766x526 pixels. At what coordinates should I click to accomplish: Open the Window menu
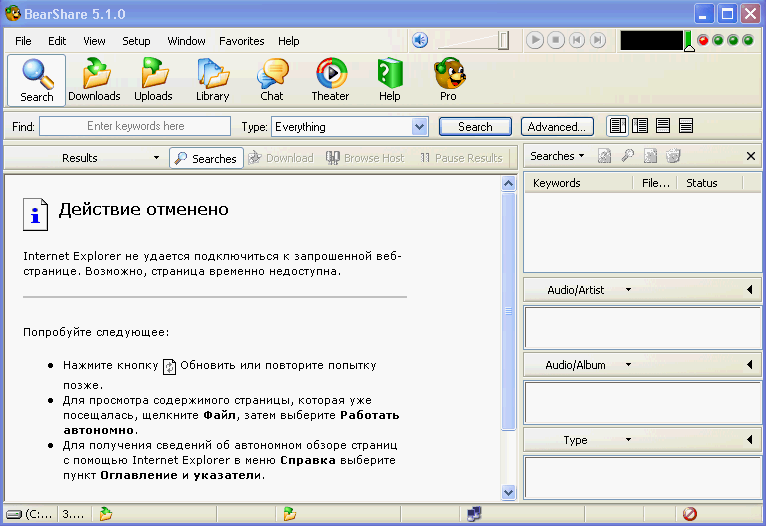click(x=186, y=41)
